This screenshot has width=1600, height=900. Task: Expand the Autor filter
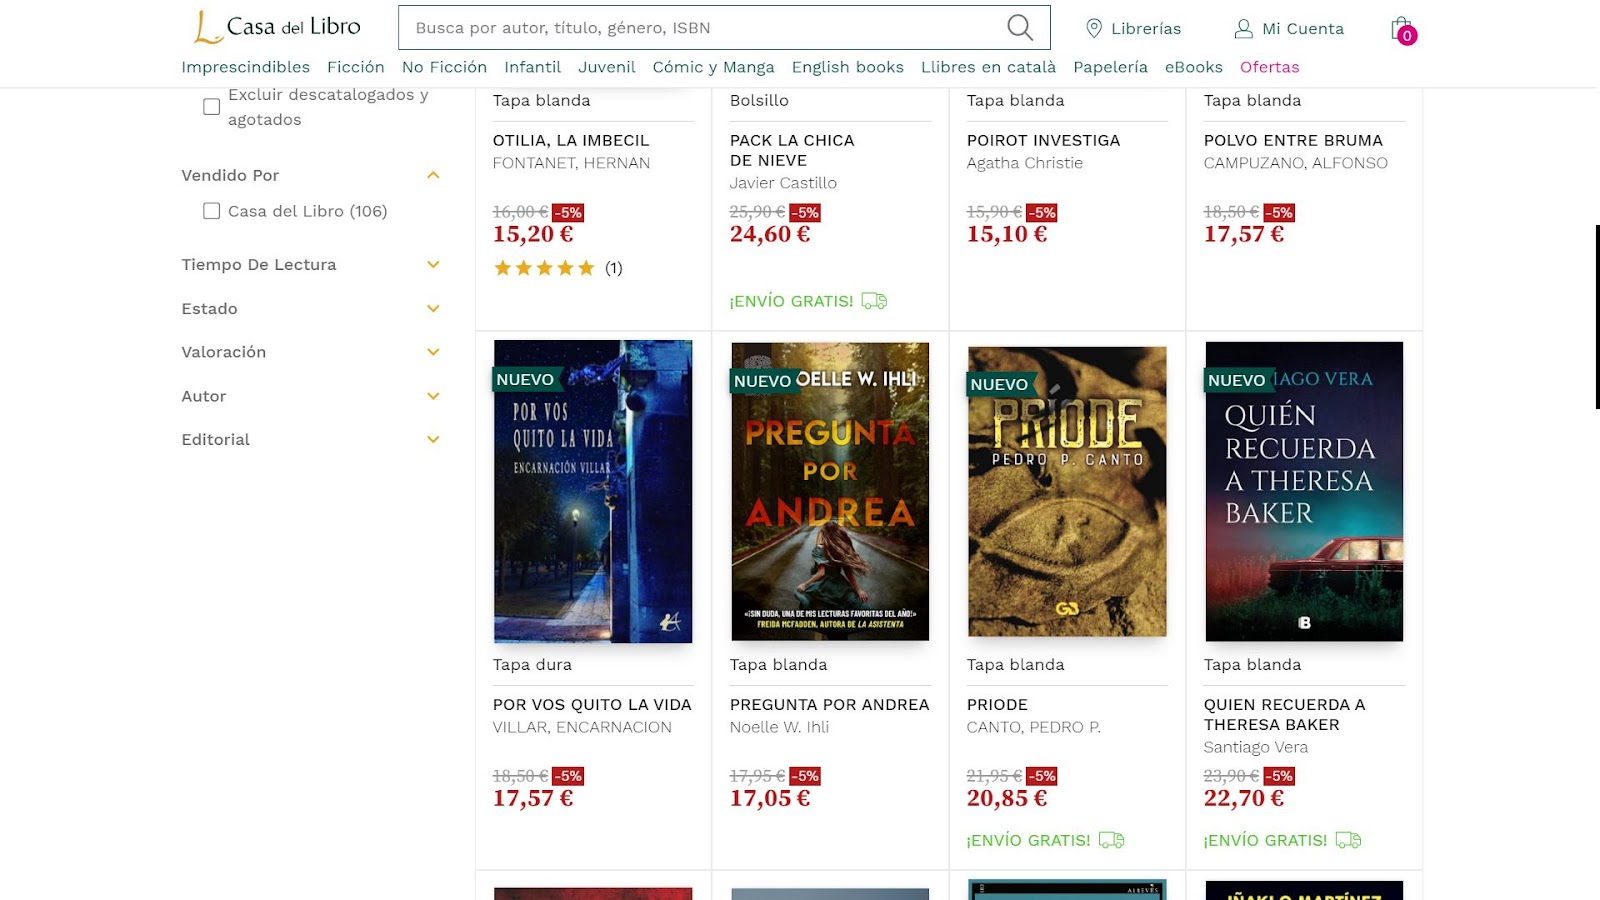[433, 396]
